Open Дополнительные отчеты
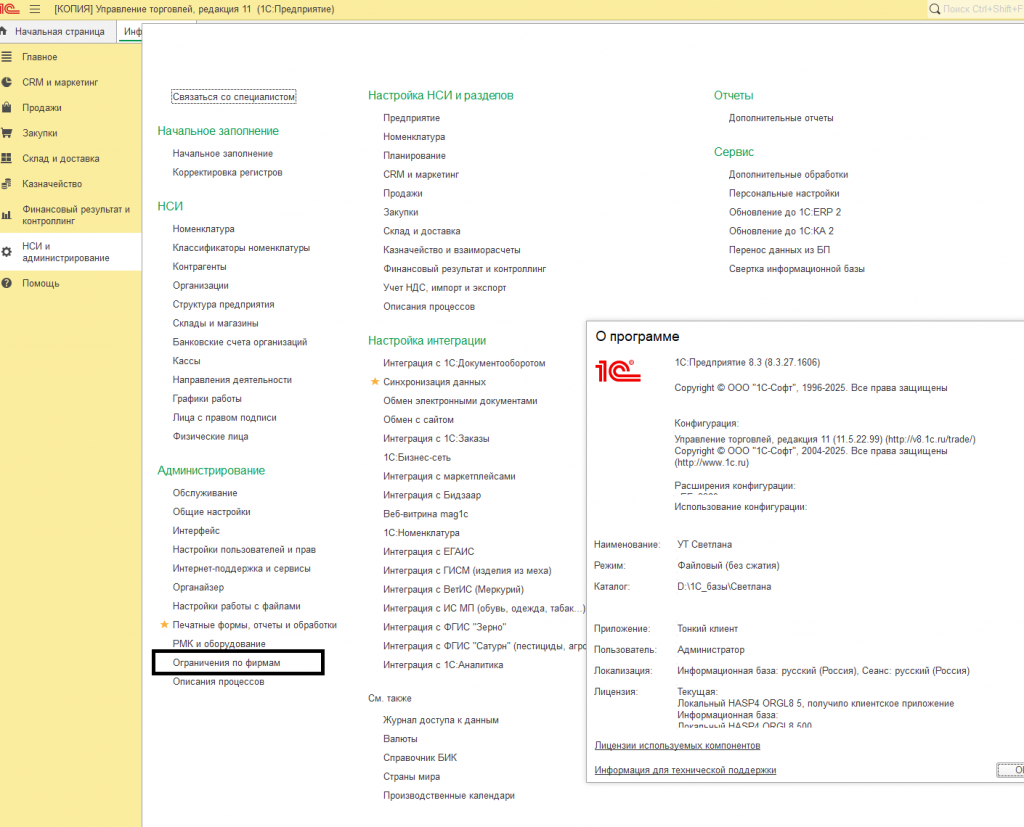The height and width of the screenshot is (827, 1024). point(781,118)
